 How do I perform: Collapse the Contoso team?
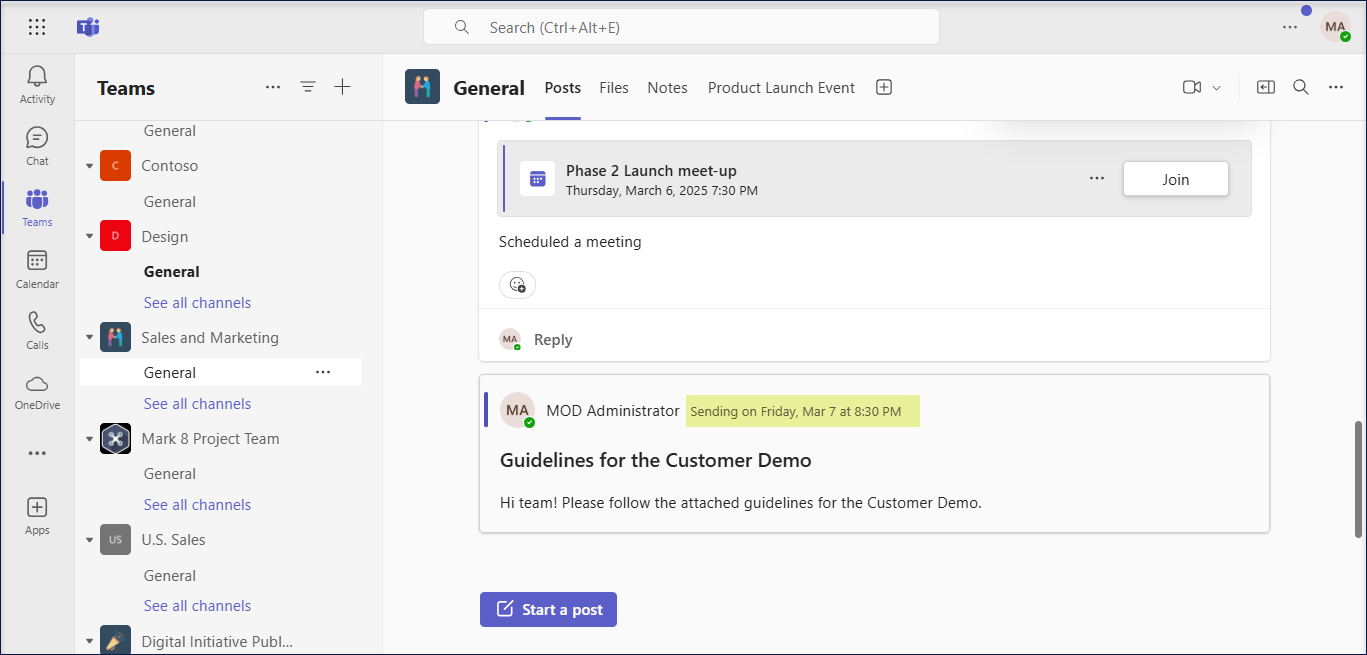[90, 166]
